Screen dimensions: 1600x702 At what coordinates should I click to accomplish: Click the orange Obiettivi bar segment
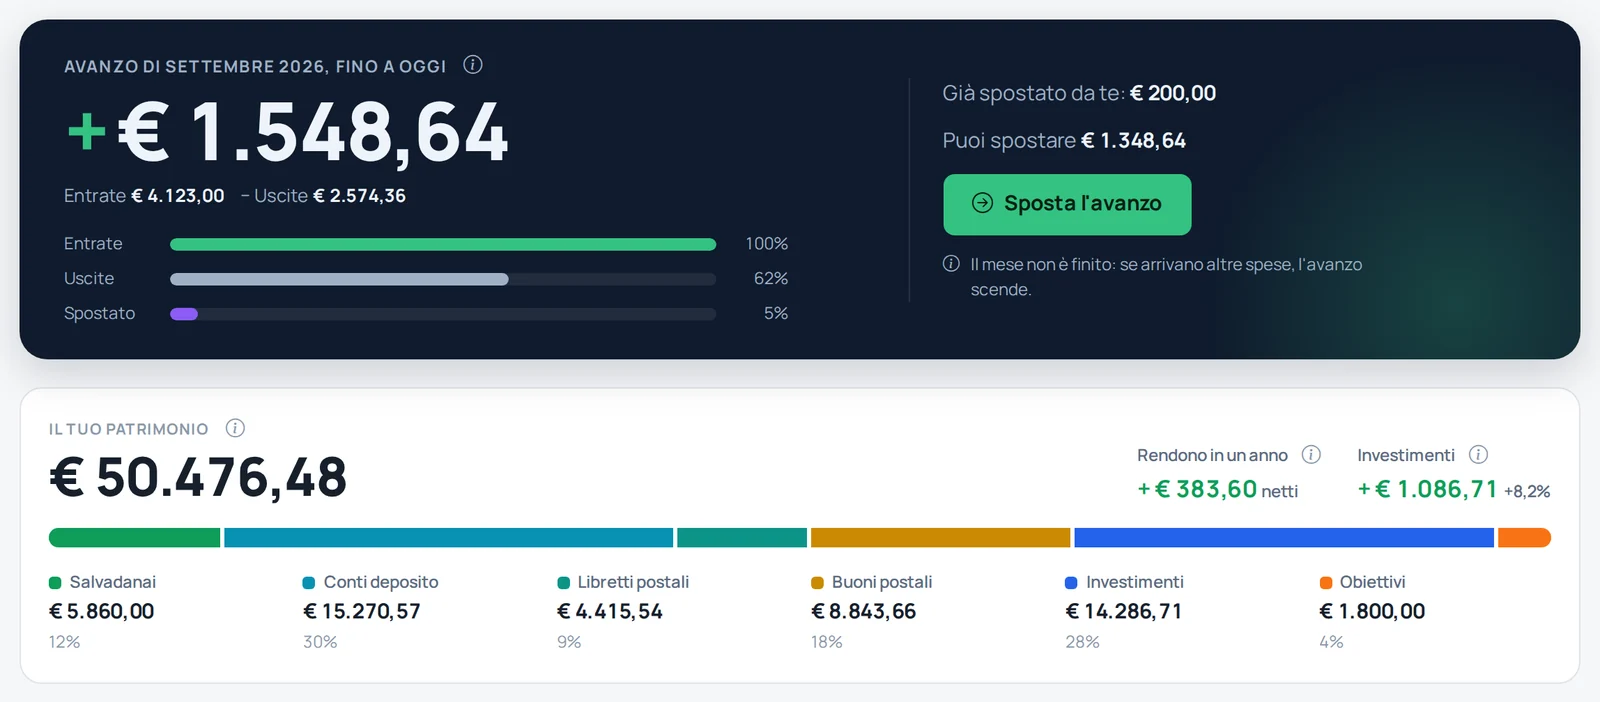(1524, 538)
